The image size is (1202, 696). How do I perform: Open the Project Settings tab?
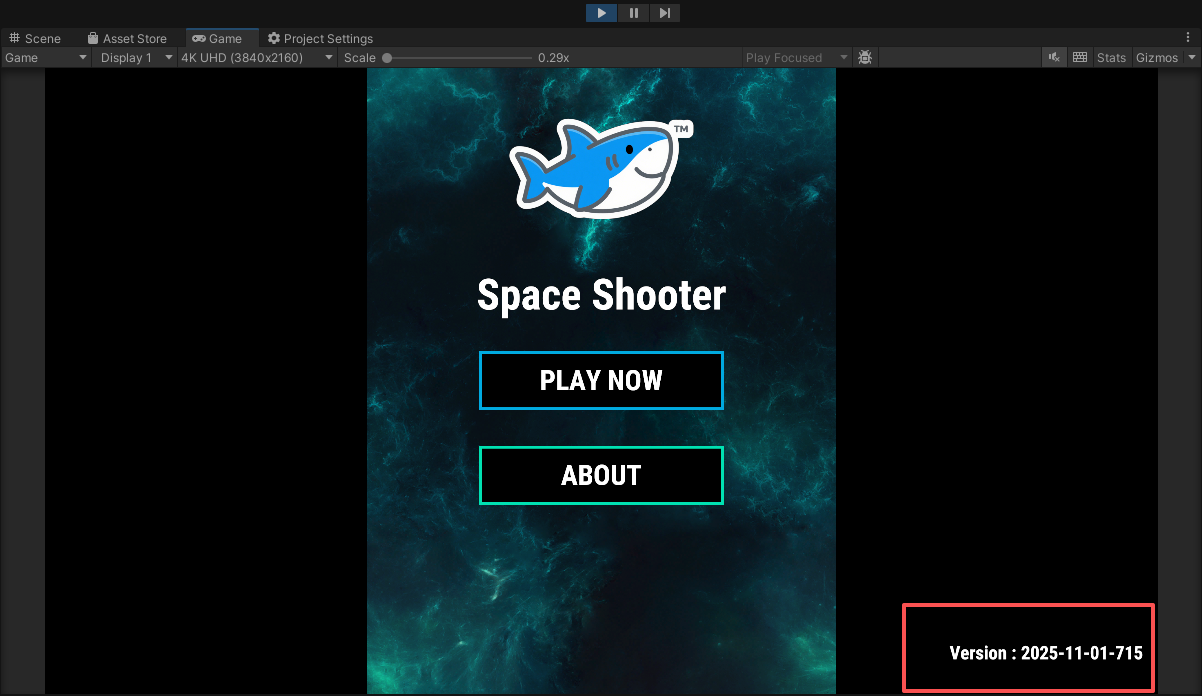pos(320,38)
